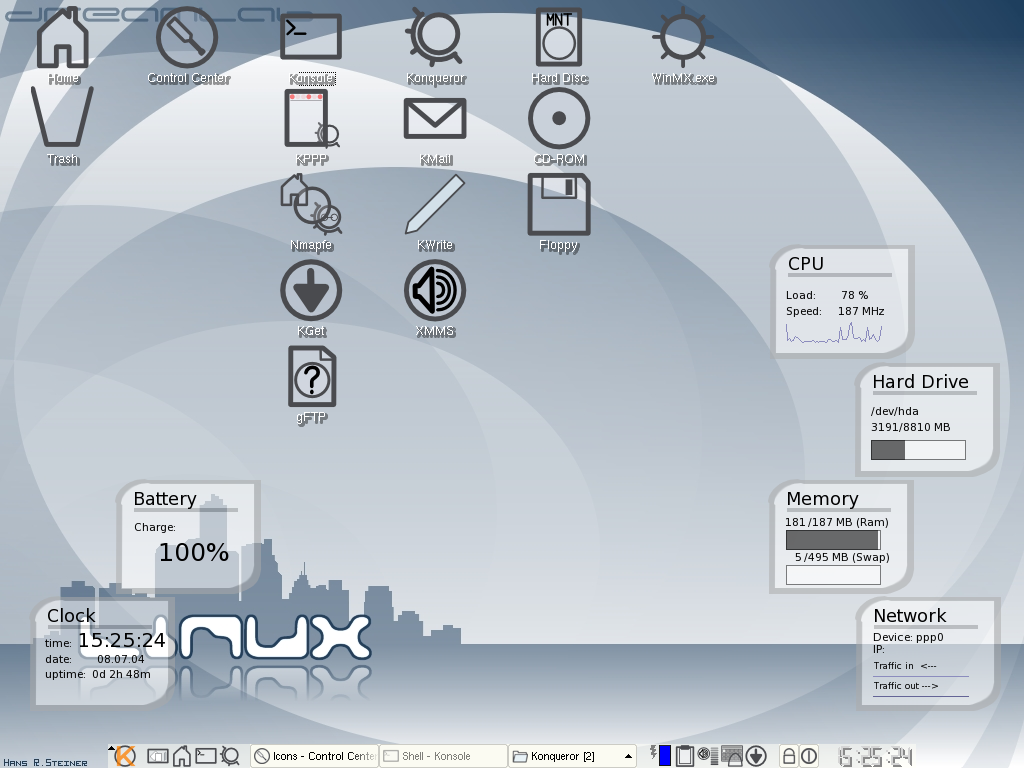Launch the XMMS speaker icon
This screenshot has width=1024, height=768.
click(x=436, y=297)
